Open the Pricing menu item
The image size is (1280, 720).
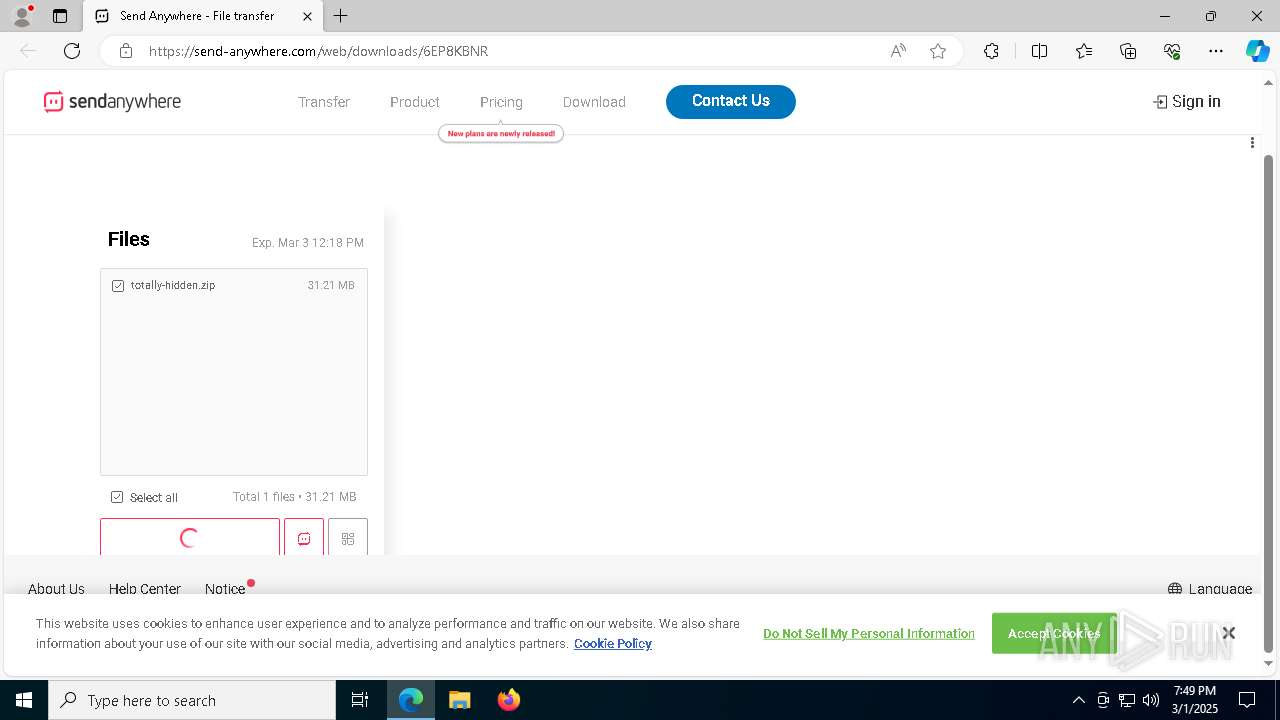pyautogui.click(x=501, y=102)
